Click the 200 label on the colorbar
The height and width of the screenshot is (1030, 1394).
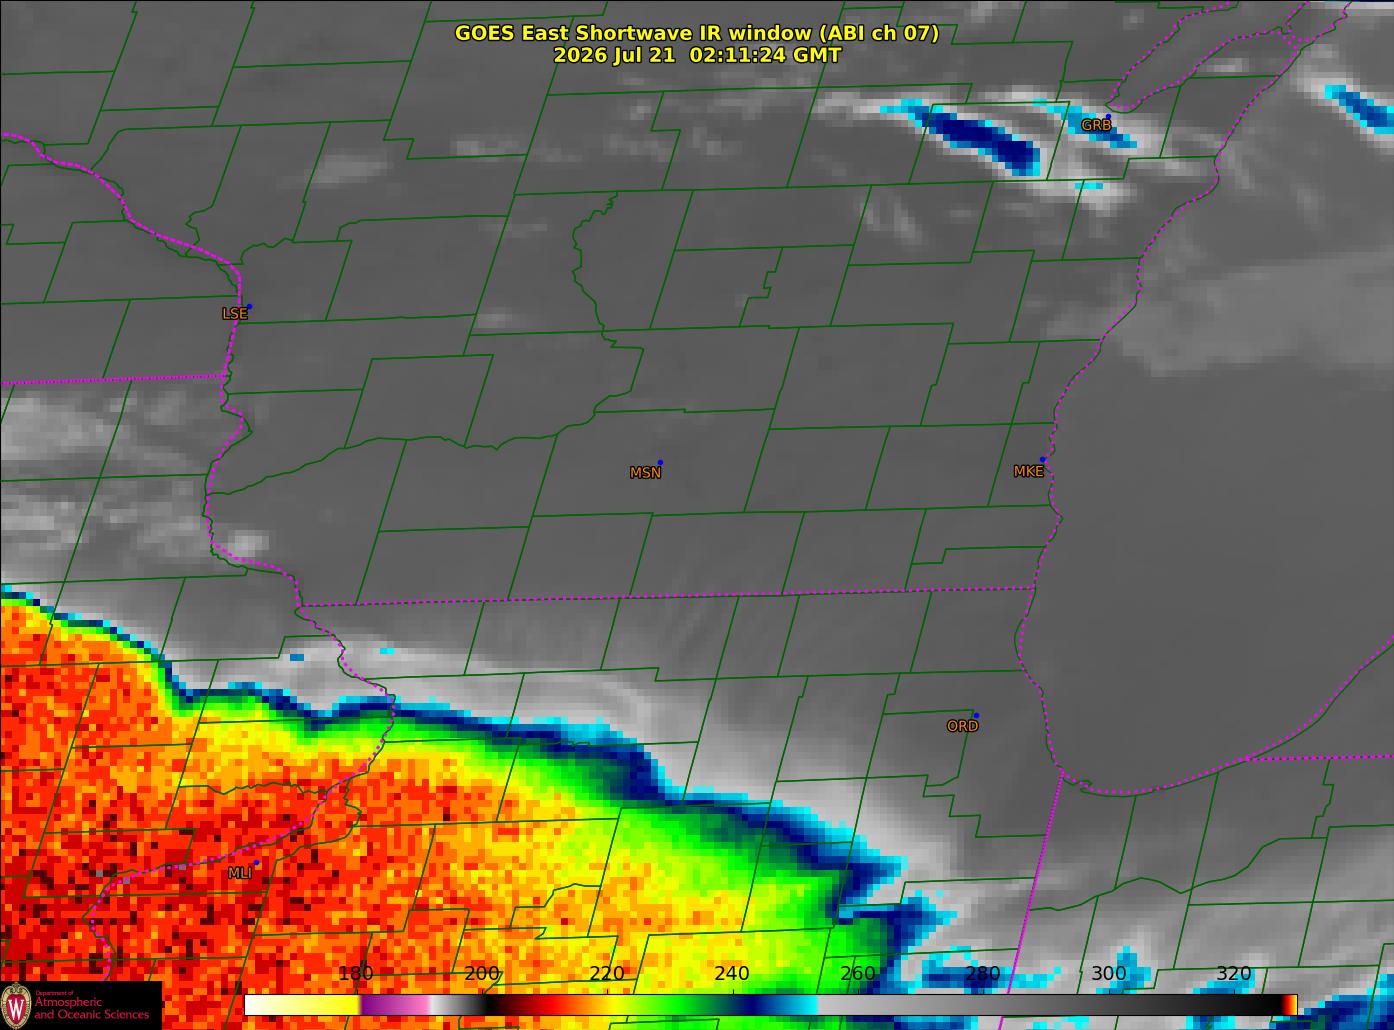[x=482, y=973]
